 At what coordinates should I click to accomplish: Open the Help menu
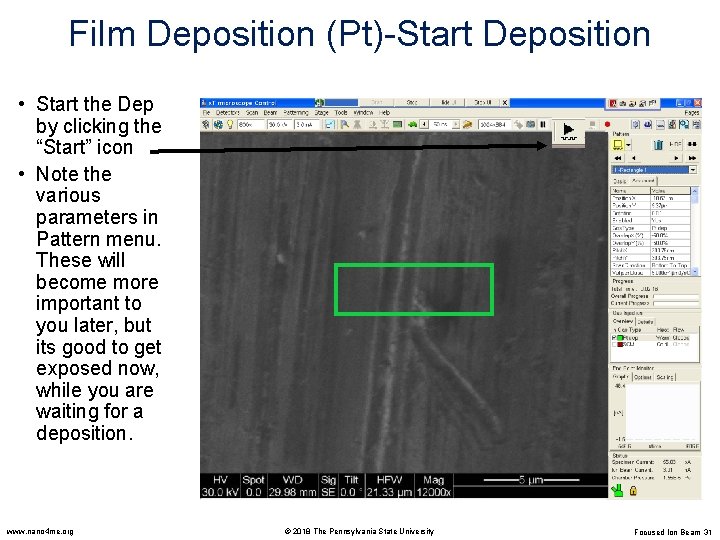384,112
